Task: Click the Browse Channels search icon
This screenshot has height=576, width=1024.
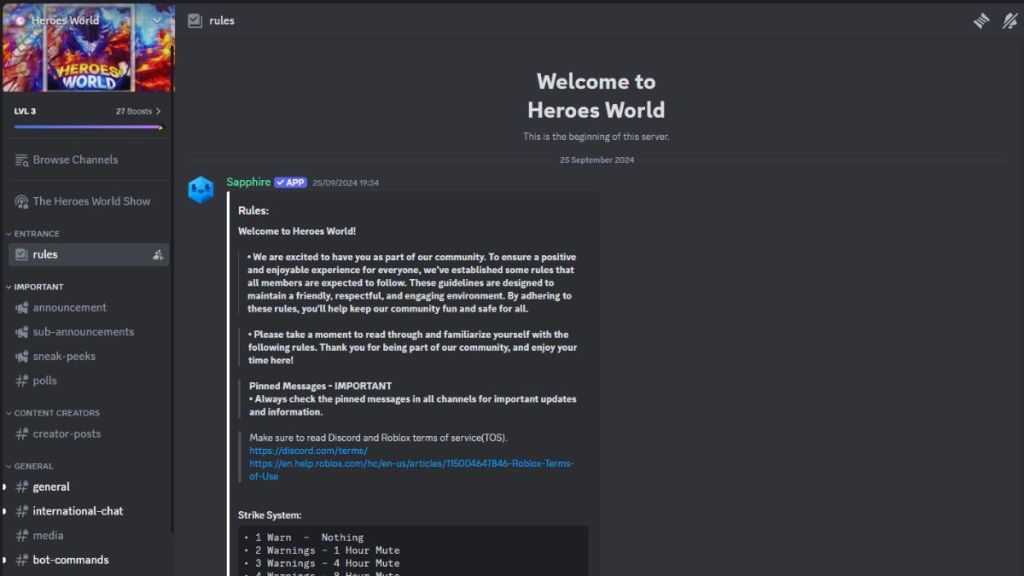Action: [21, 160]
